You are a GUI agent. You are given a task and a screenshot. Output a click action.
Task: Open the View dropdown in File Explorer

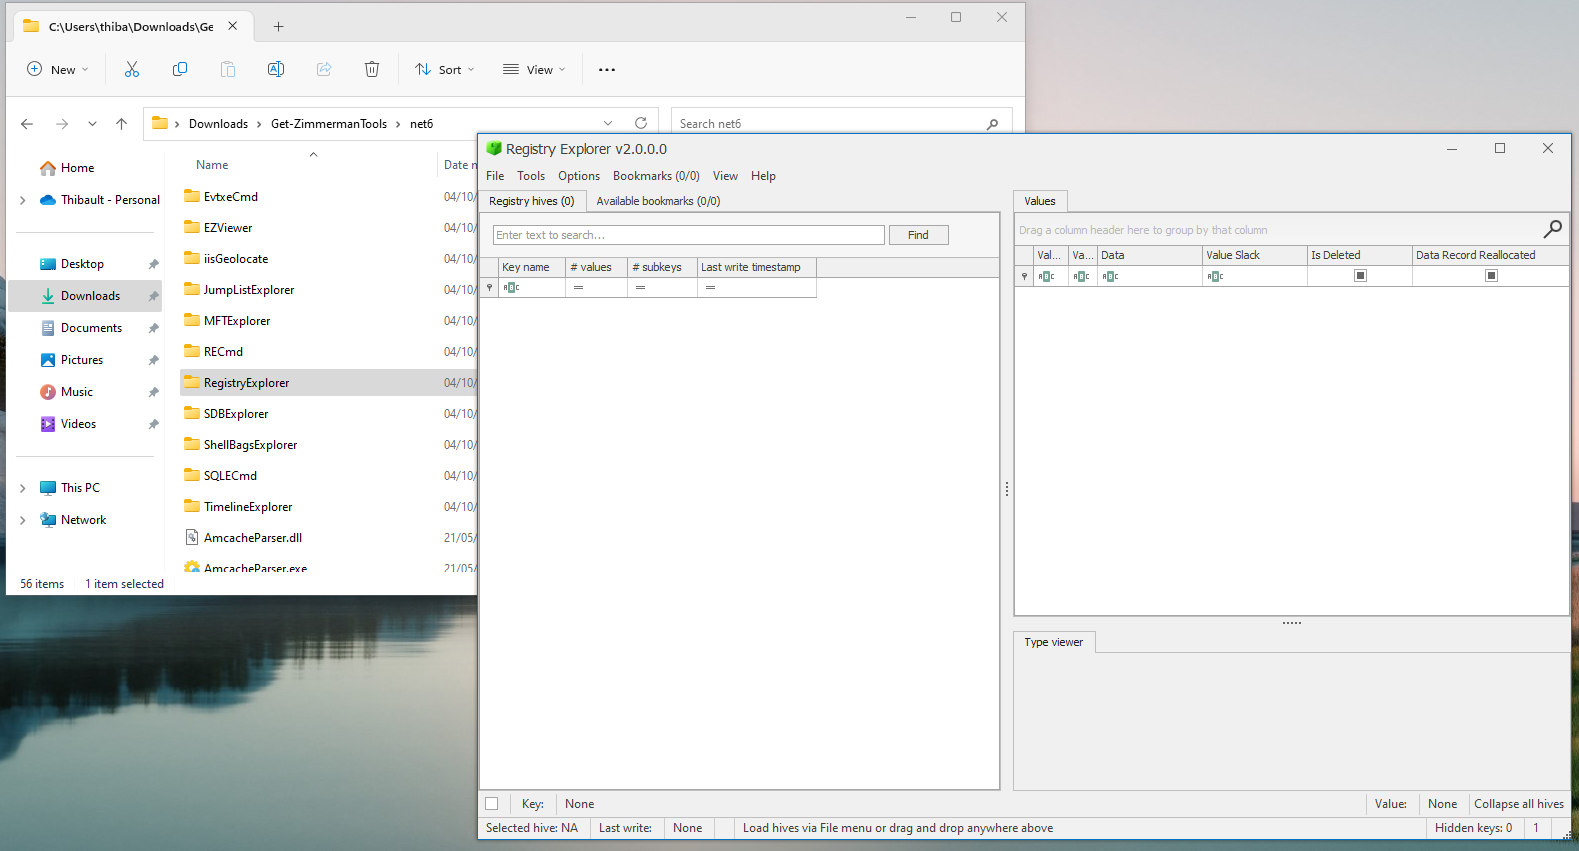tap(534, 69)
